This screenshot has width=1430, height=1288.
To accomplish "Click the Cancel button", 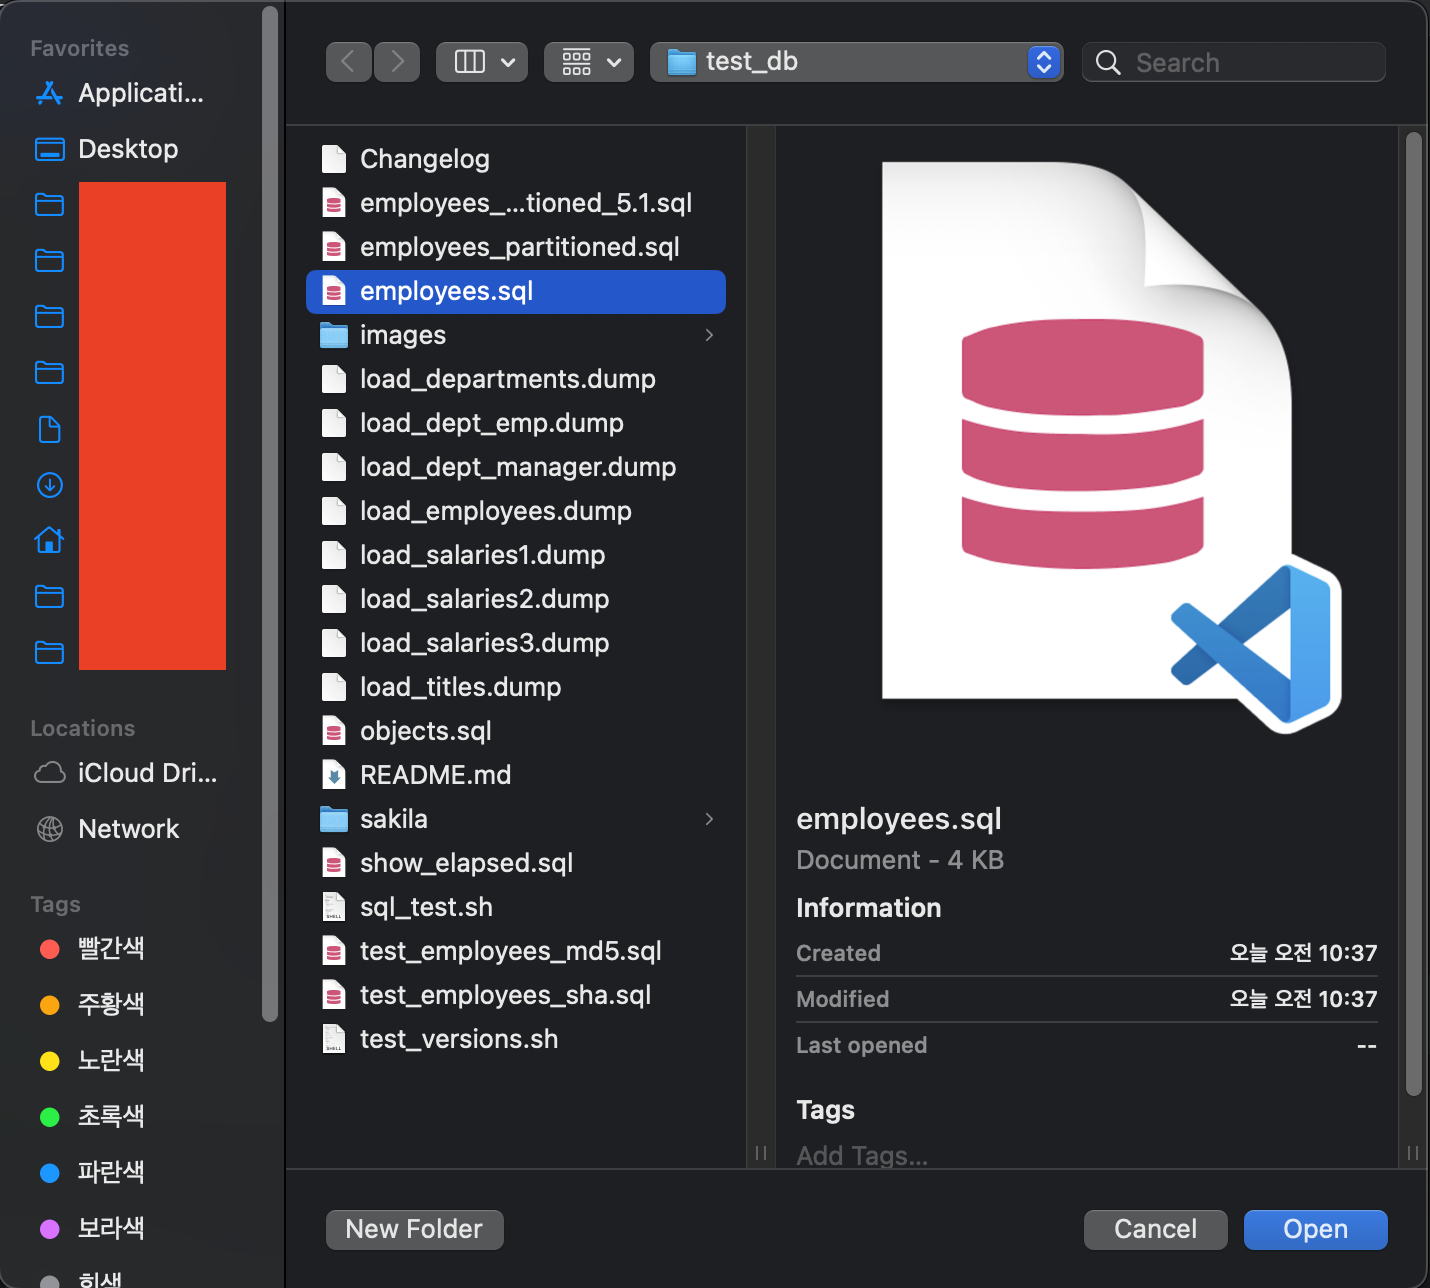I will tap(1155, 1229).
